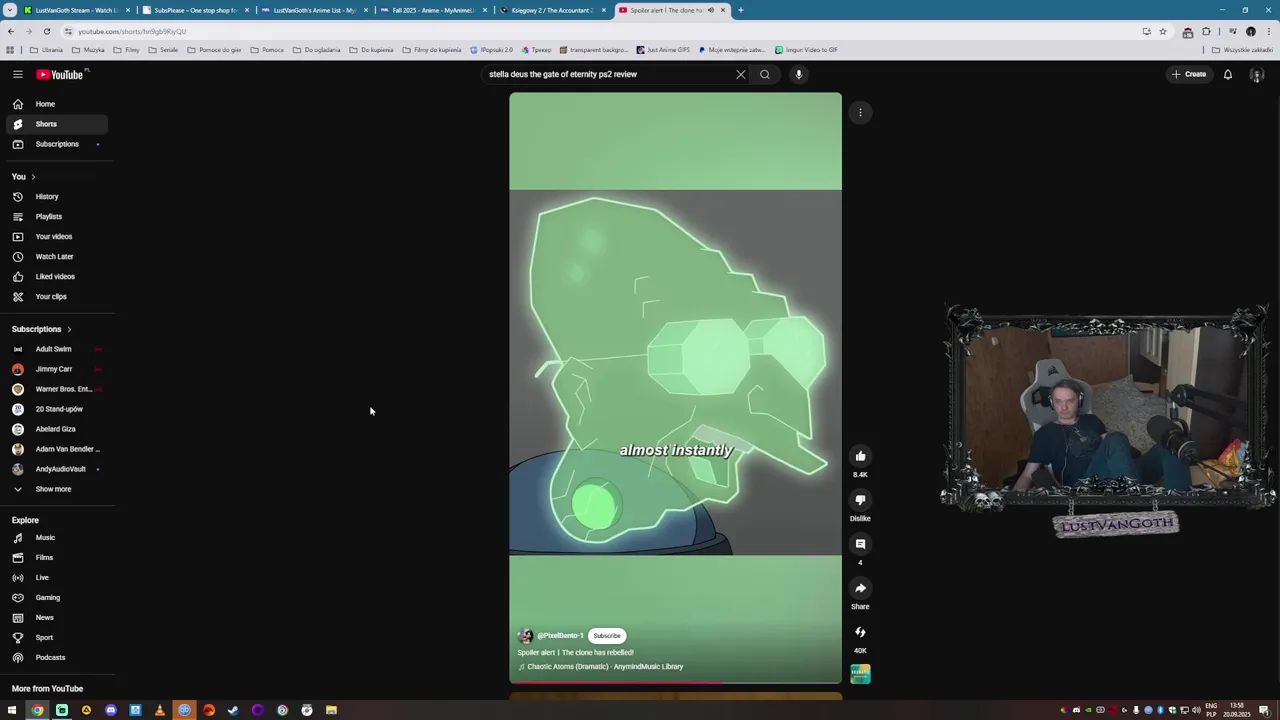Open Your clips in the sidebar

click(x=56, y=297)
